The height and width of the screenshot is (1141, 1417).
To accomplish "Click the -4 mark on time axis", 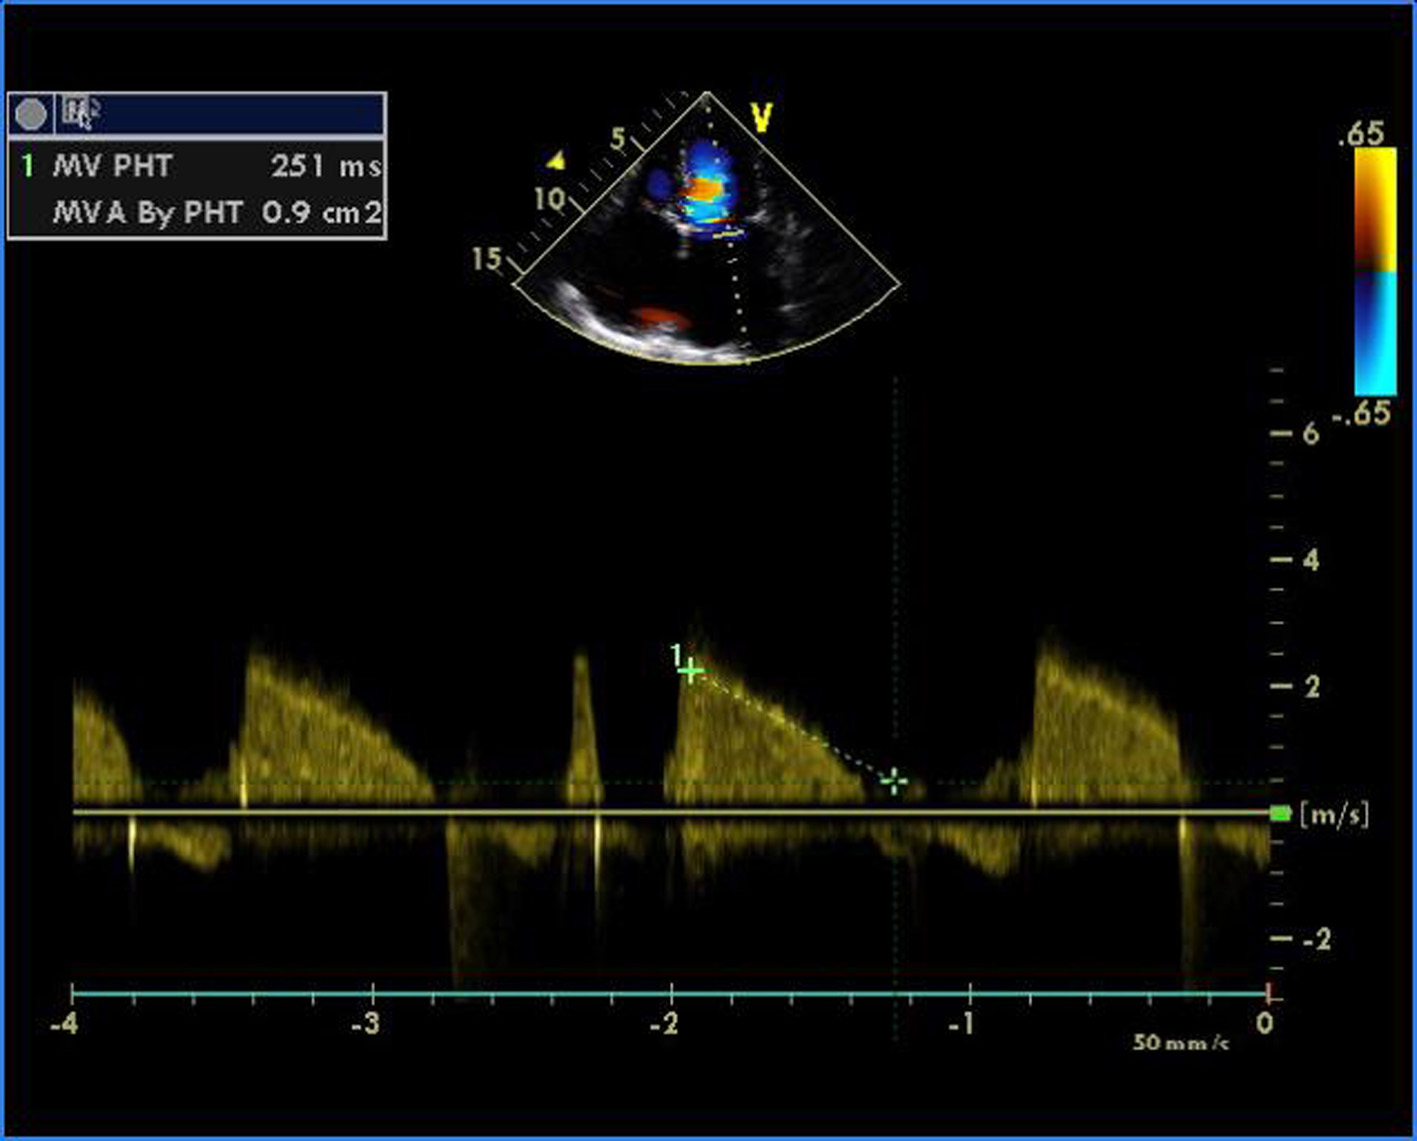I will pos(65,1024).
